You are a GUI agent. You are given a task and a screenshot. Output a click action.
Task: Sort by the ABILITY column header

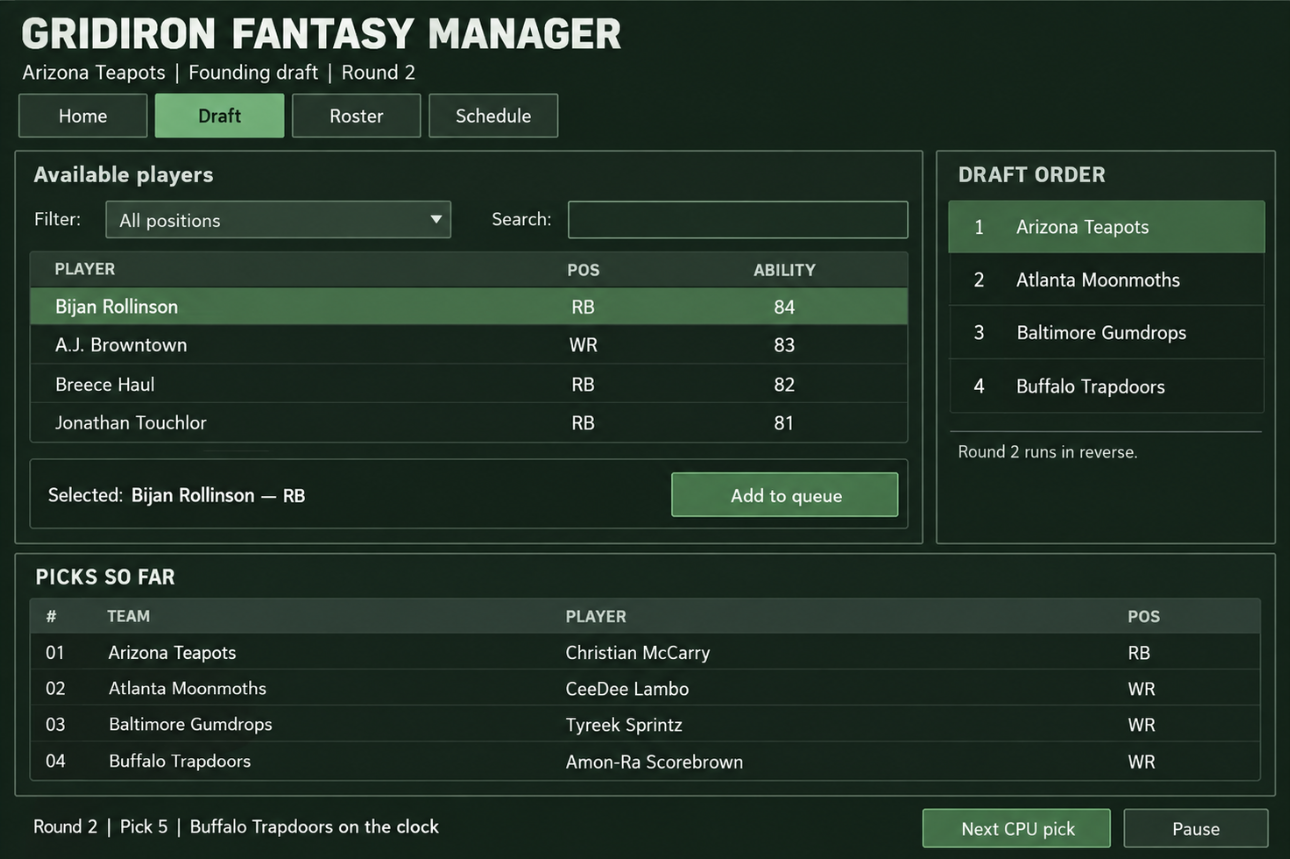click(x=784, y=270)
